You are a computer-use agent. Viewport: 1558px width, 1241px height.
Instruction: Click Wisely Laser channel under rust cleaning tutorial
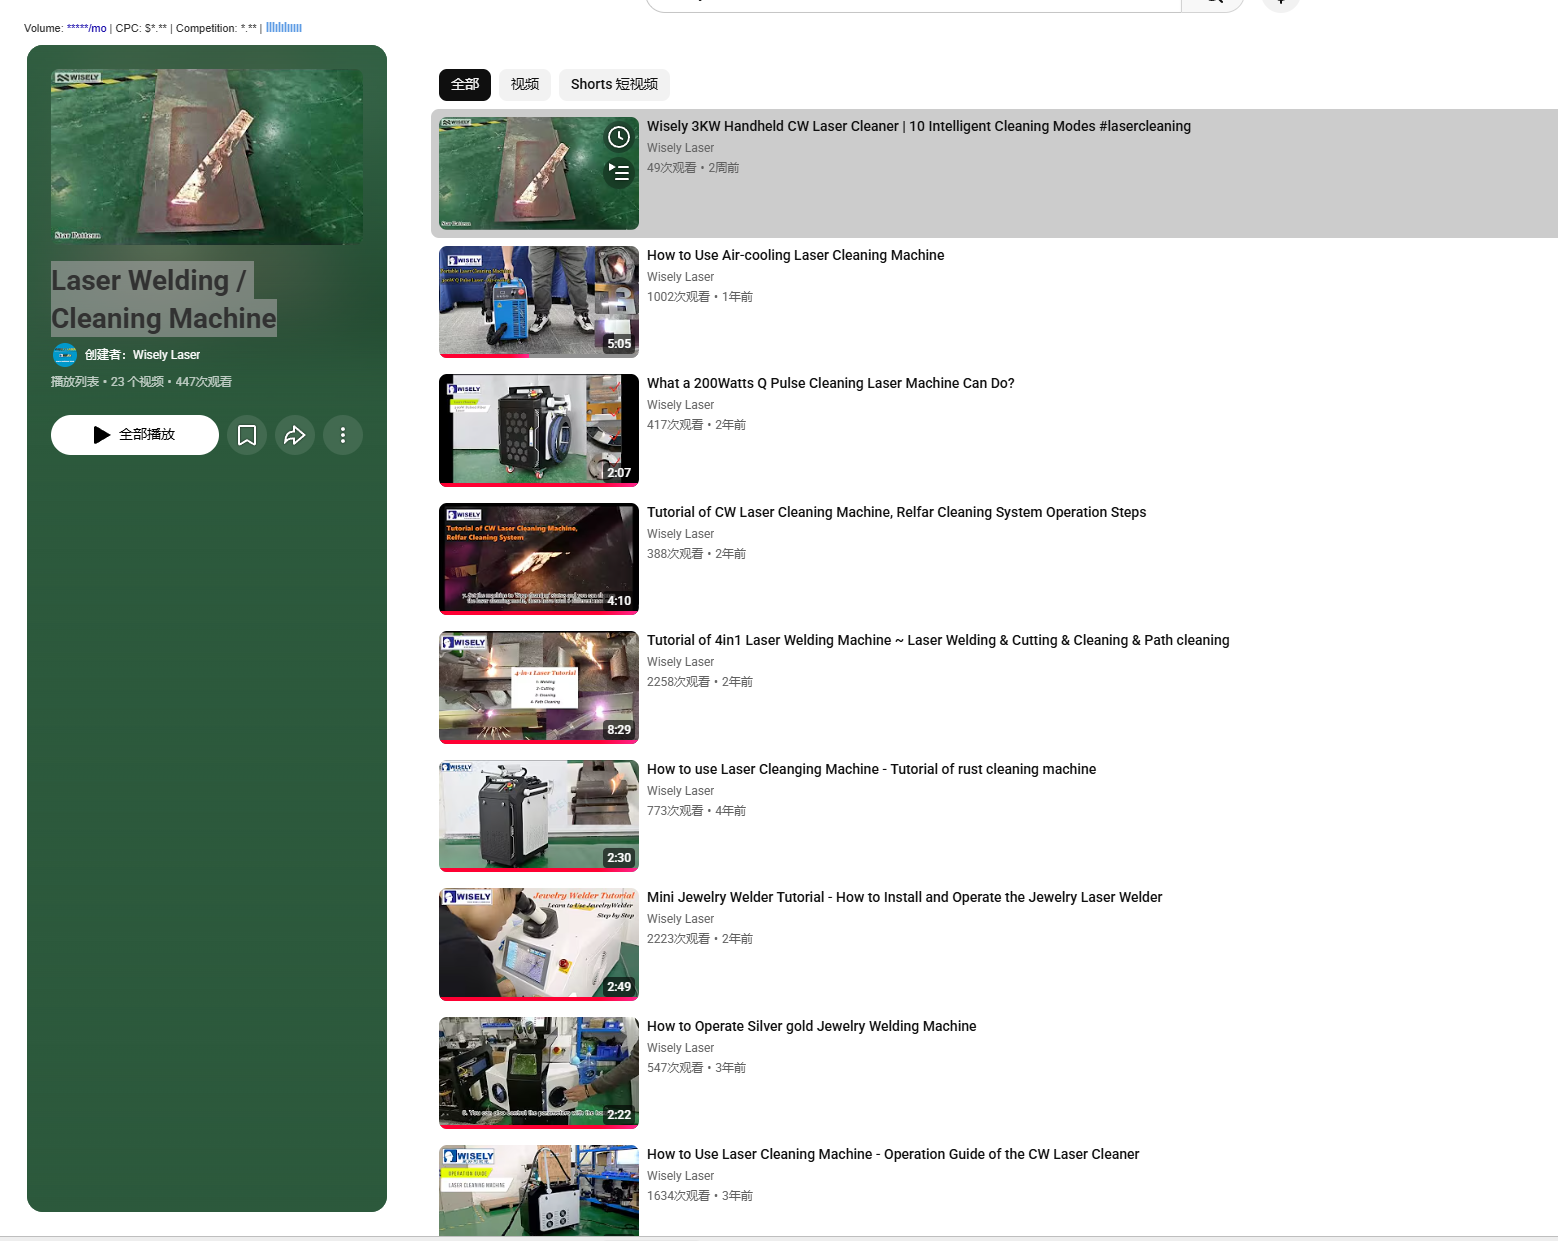[x=680, y=791]
